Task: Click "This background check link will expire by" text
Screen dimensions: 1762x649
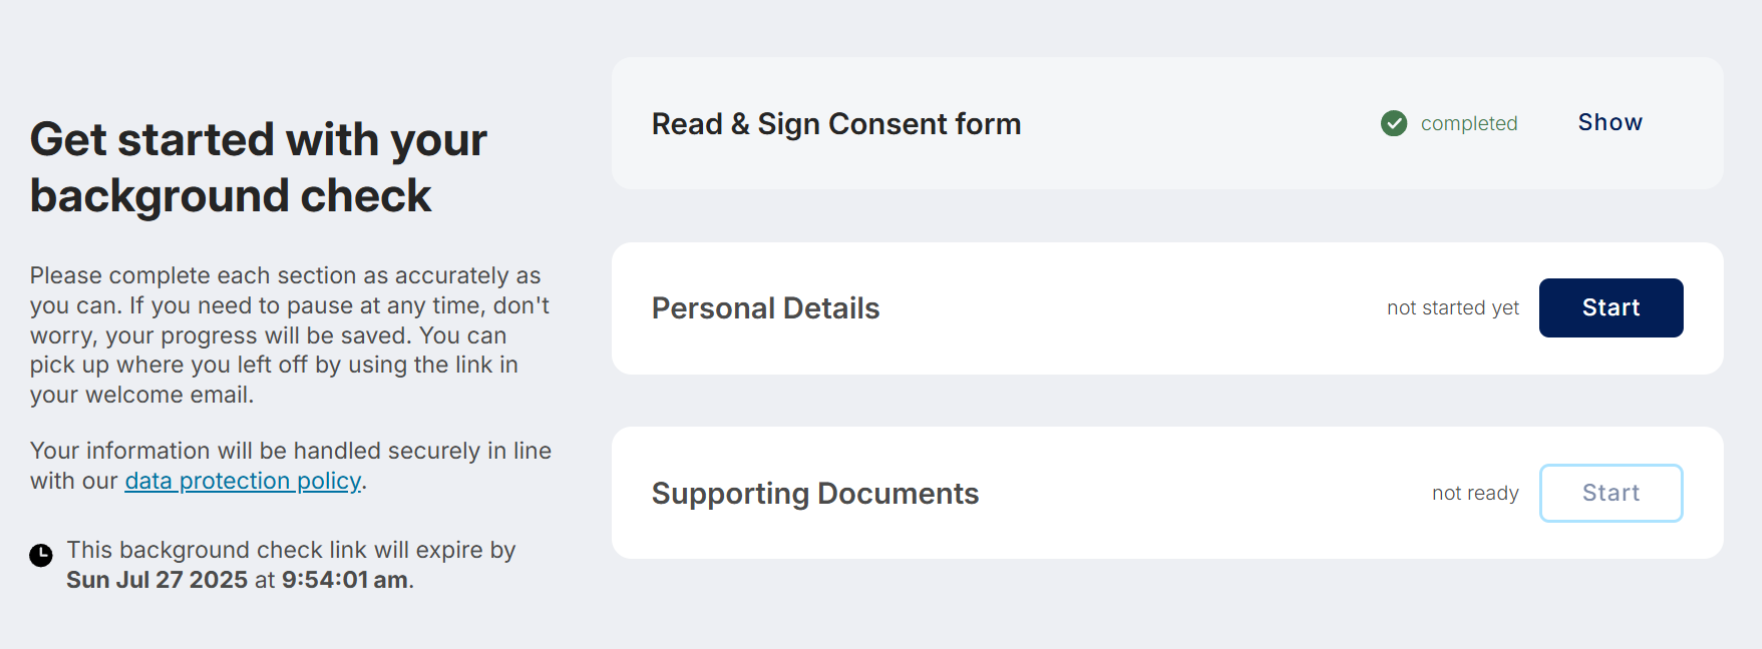Action: coord(291,550)
